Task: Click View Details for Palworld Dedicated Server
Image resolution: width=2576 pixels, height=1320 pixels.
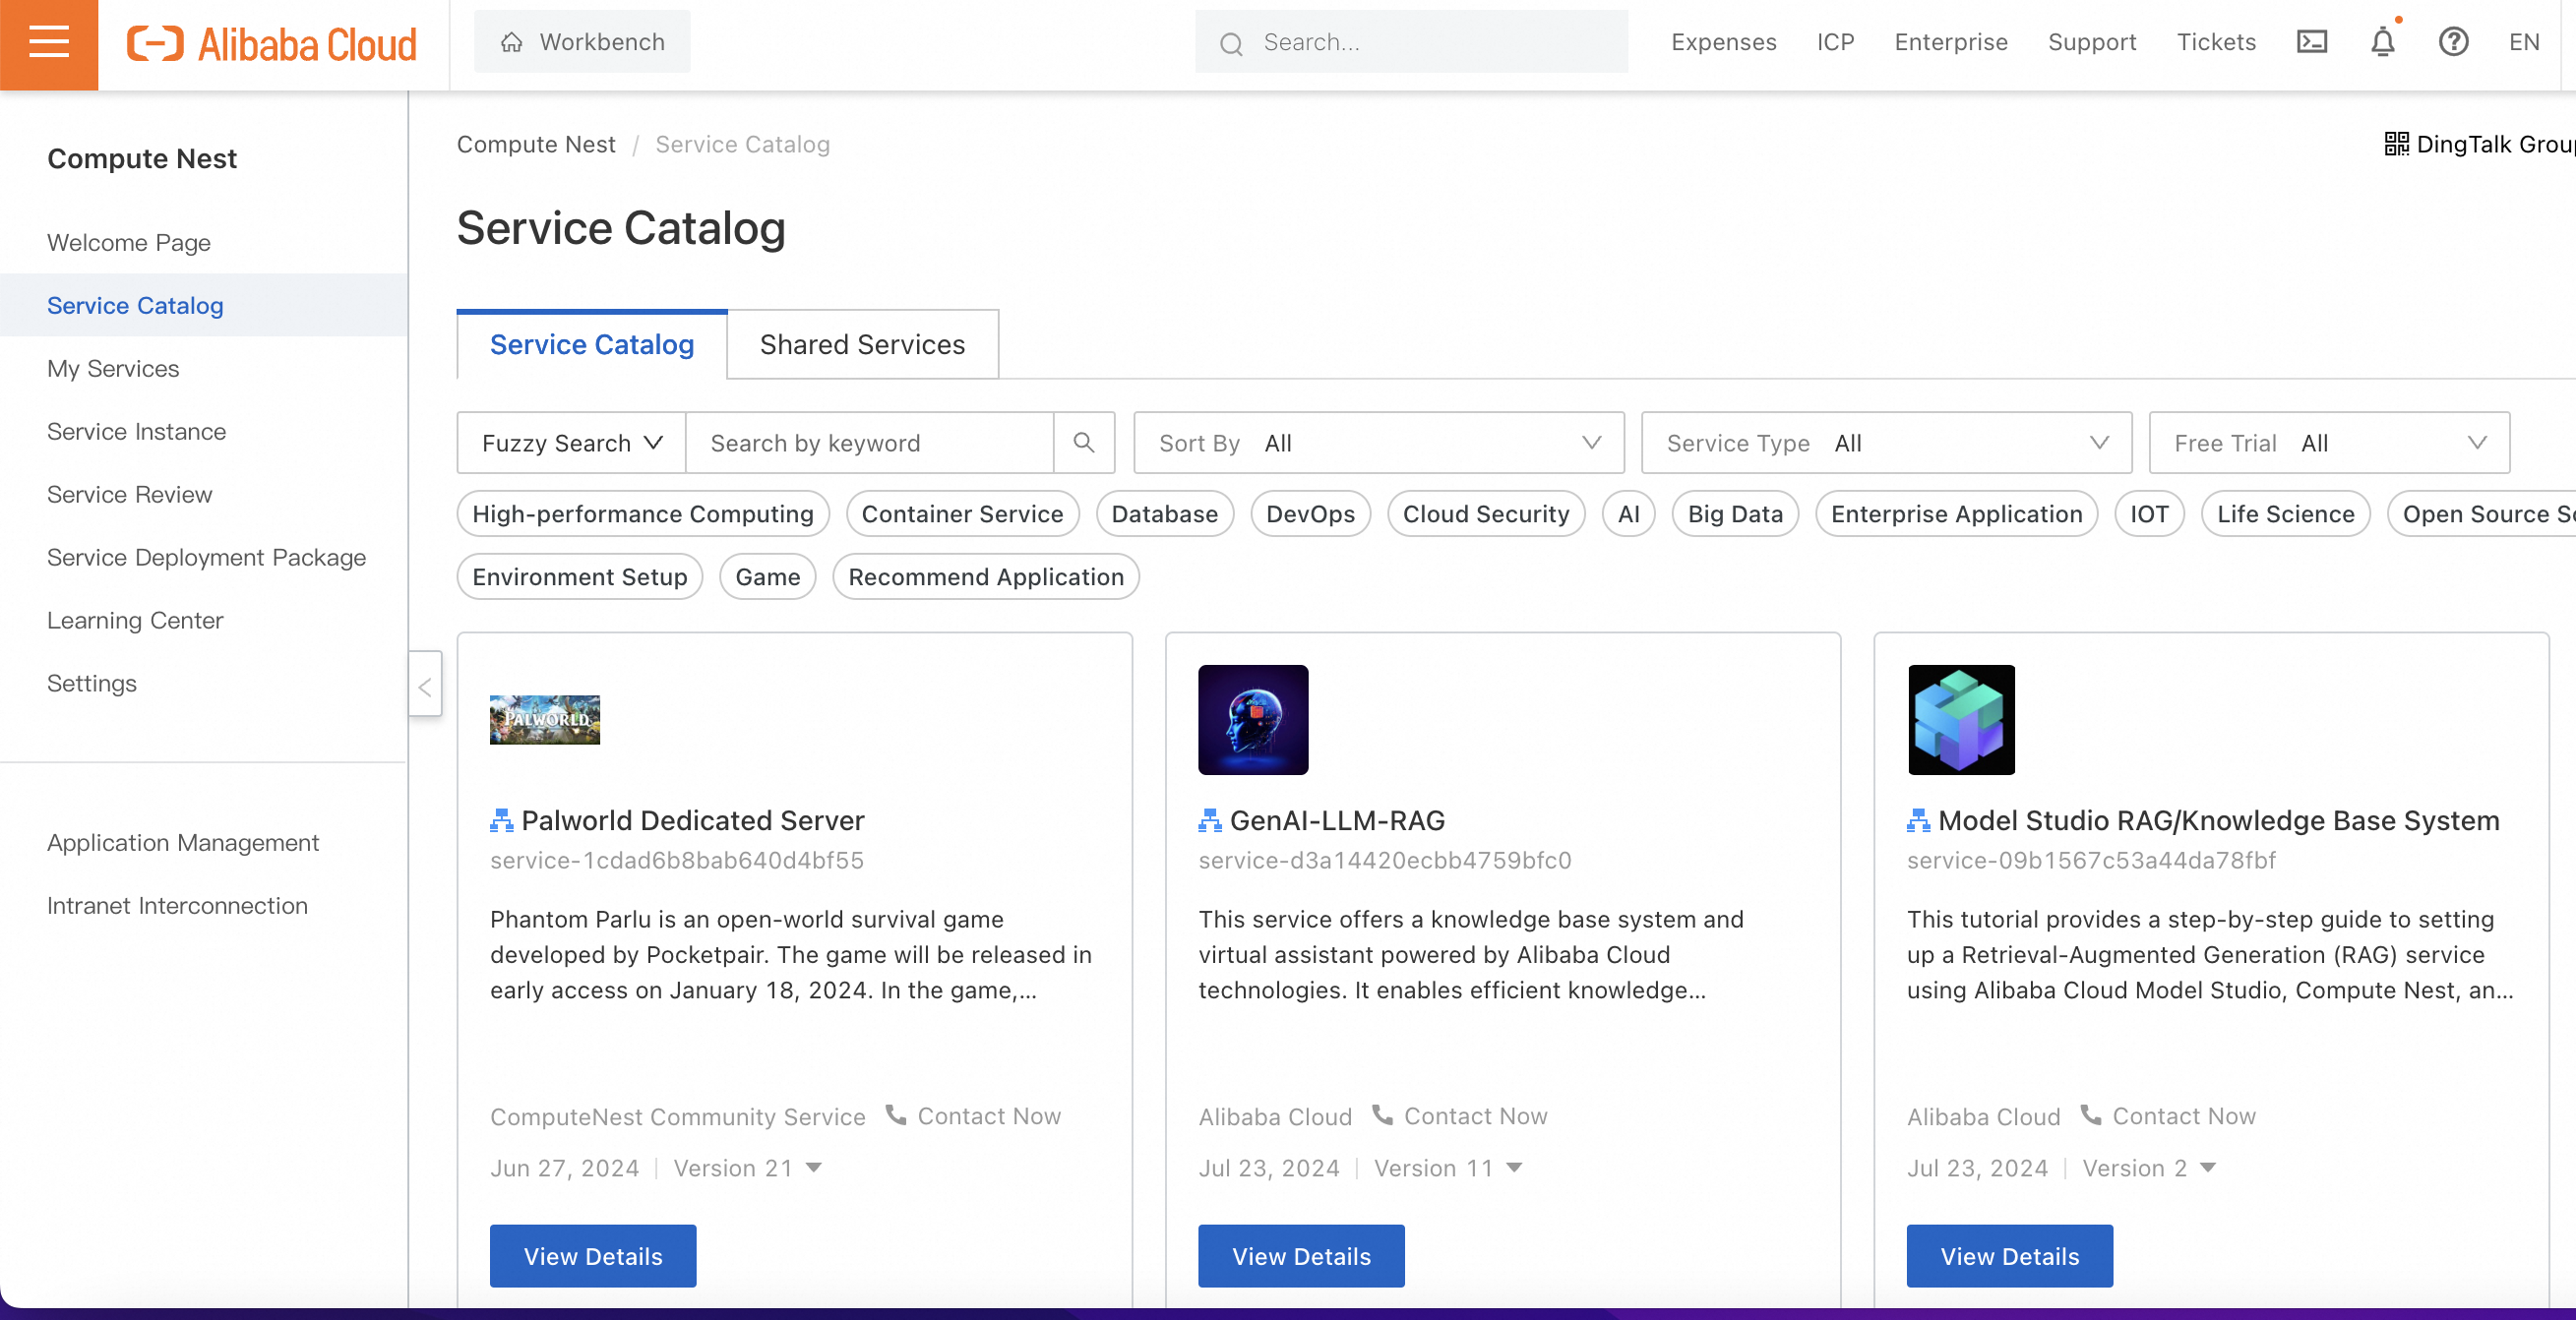Action: pyautogui.click(x=593, y=1255)
